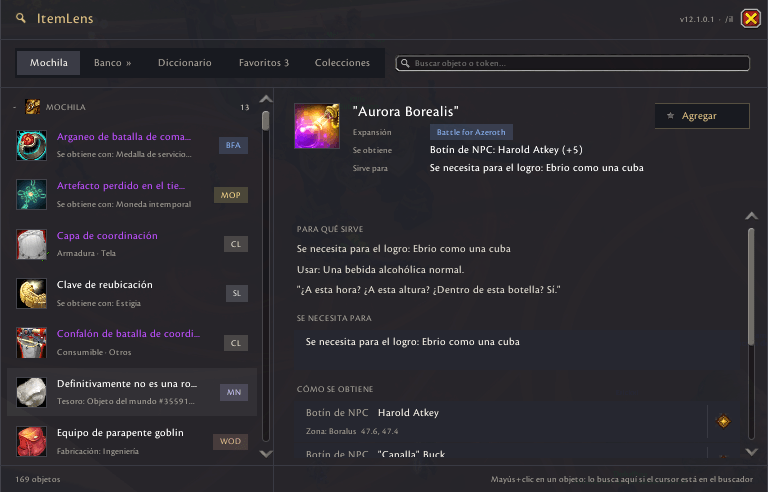Click Zona: Boralus 47.6, 47.4 text
Image resolution: width=768 pixels, height=492 pixels.
352,432
